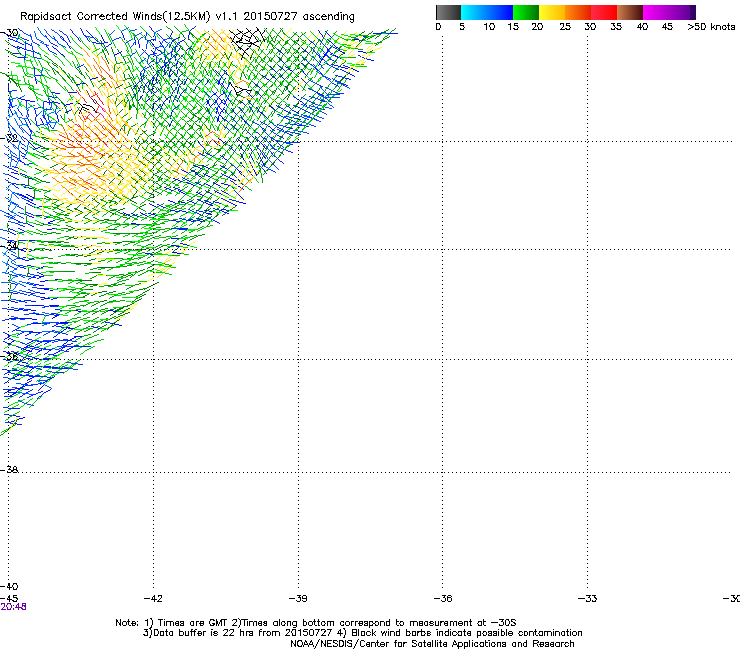Click the cyan-blue 5-15 knots color band
Image resolution: width=740 pixels, height=650 pixels.
(x=487, y=12)
